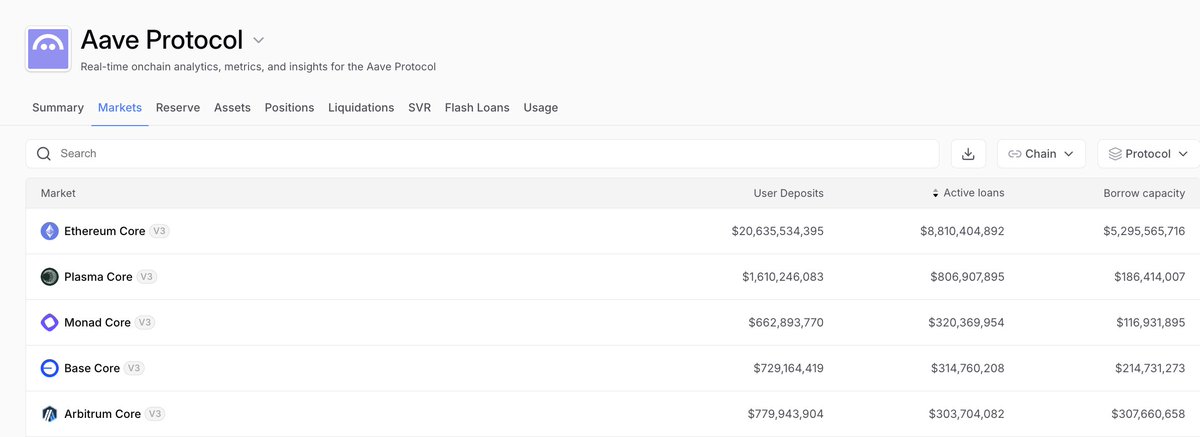The width and height of the screenshot is (1200, 437).
Task: Click Ethereum Core borrow capacity $5,295,565,716
Action: tap(1142, 231)
